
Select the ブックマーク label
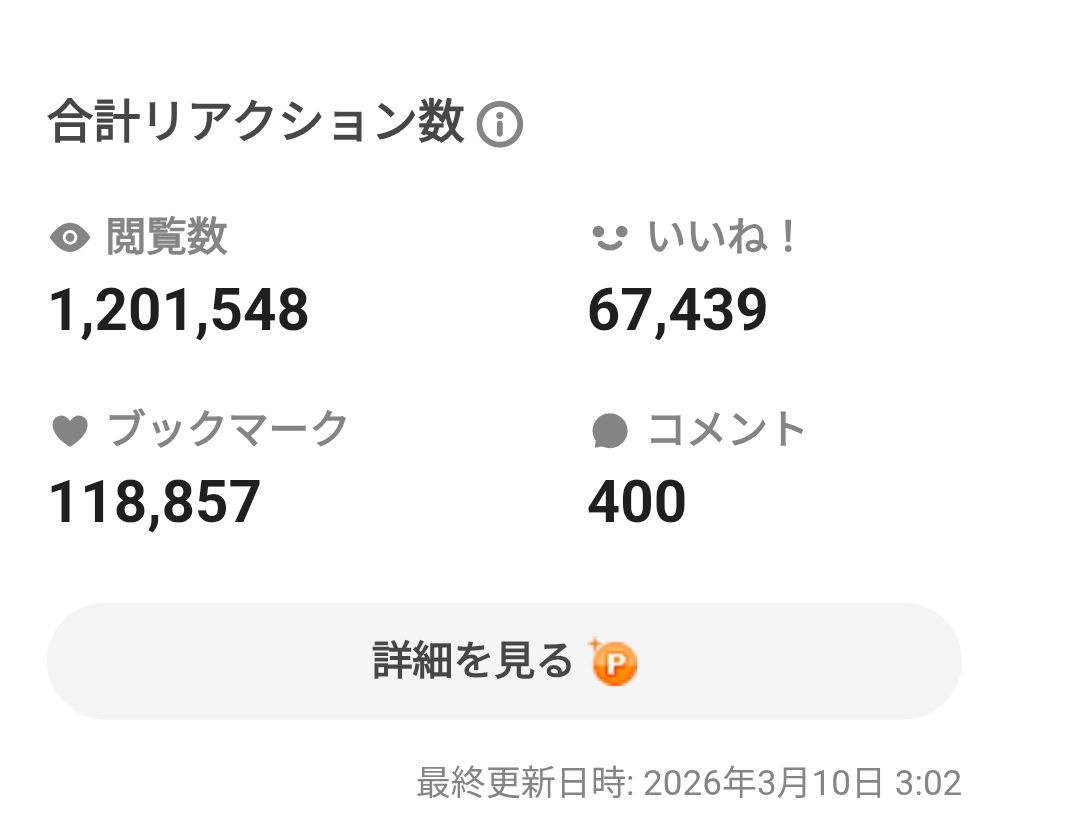227,430
